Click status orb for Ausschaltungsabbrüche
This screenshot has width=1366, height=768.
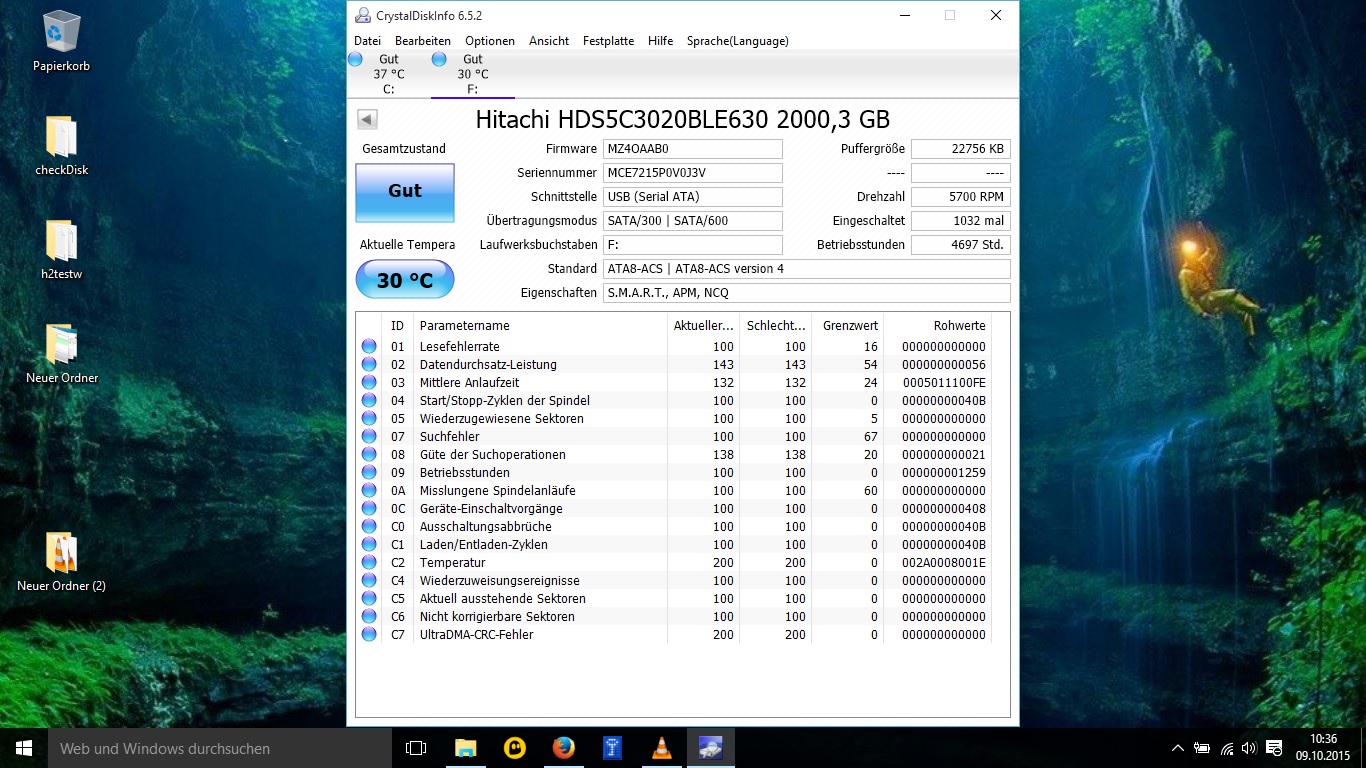pyautogui.click(x=369, y=527)
